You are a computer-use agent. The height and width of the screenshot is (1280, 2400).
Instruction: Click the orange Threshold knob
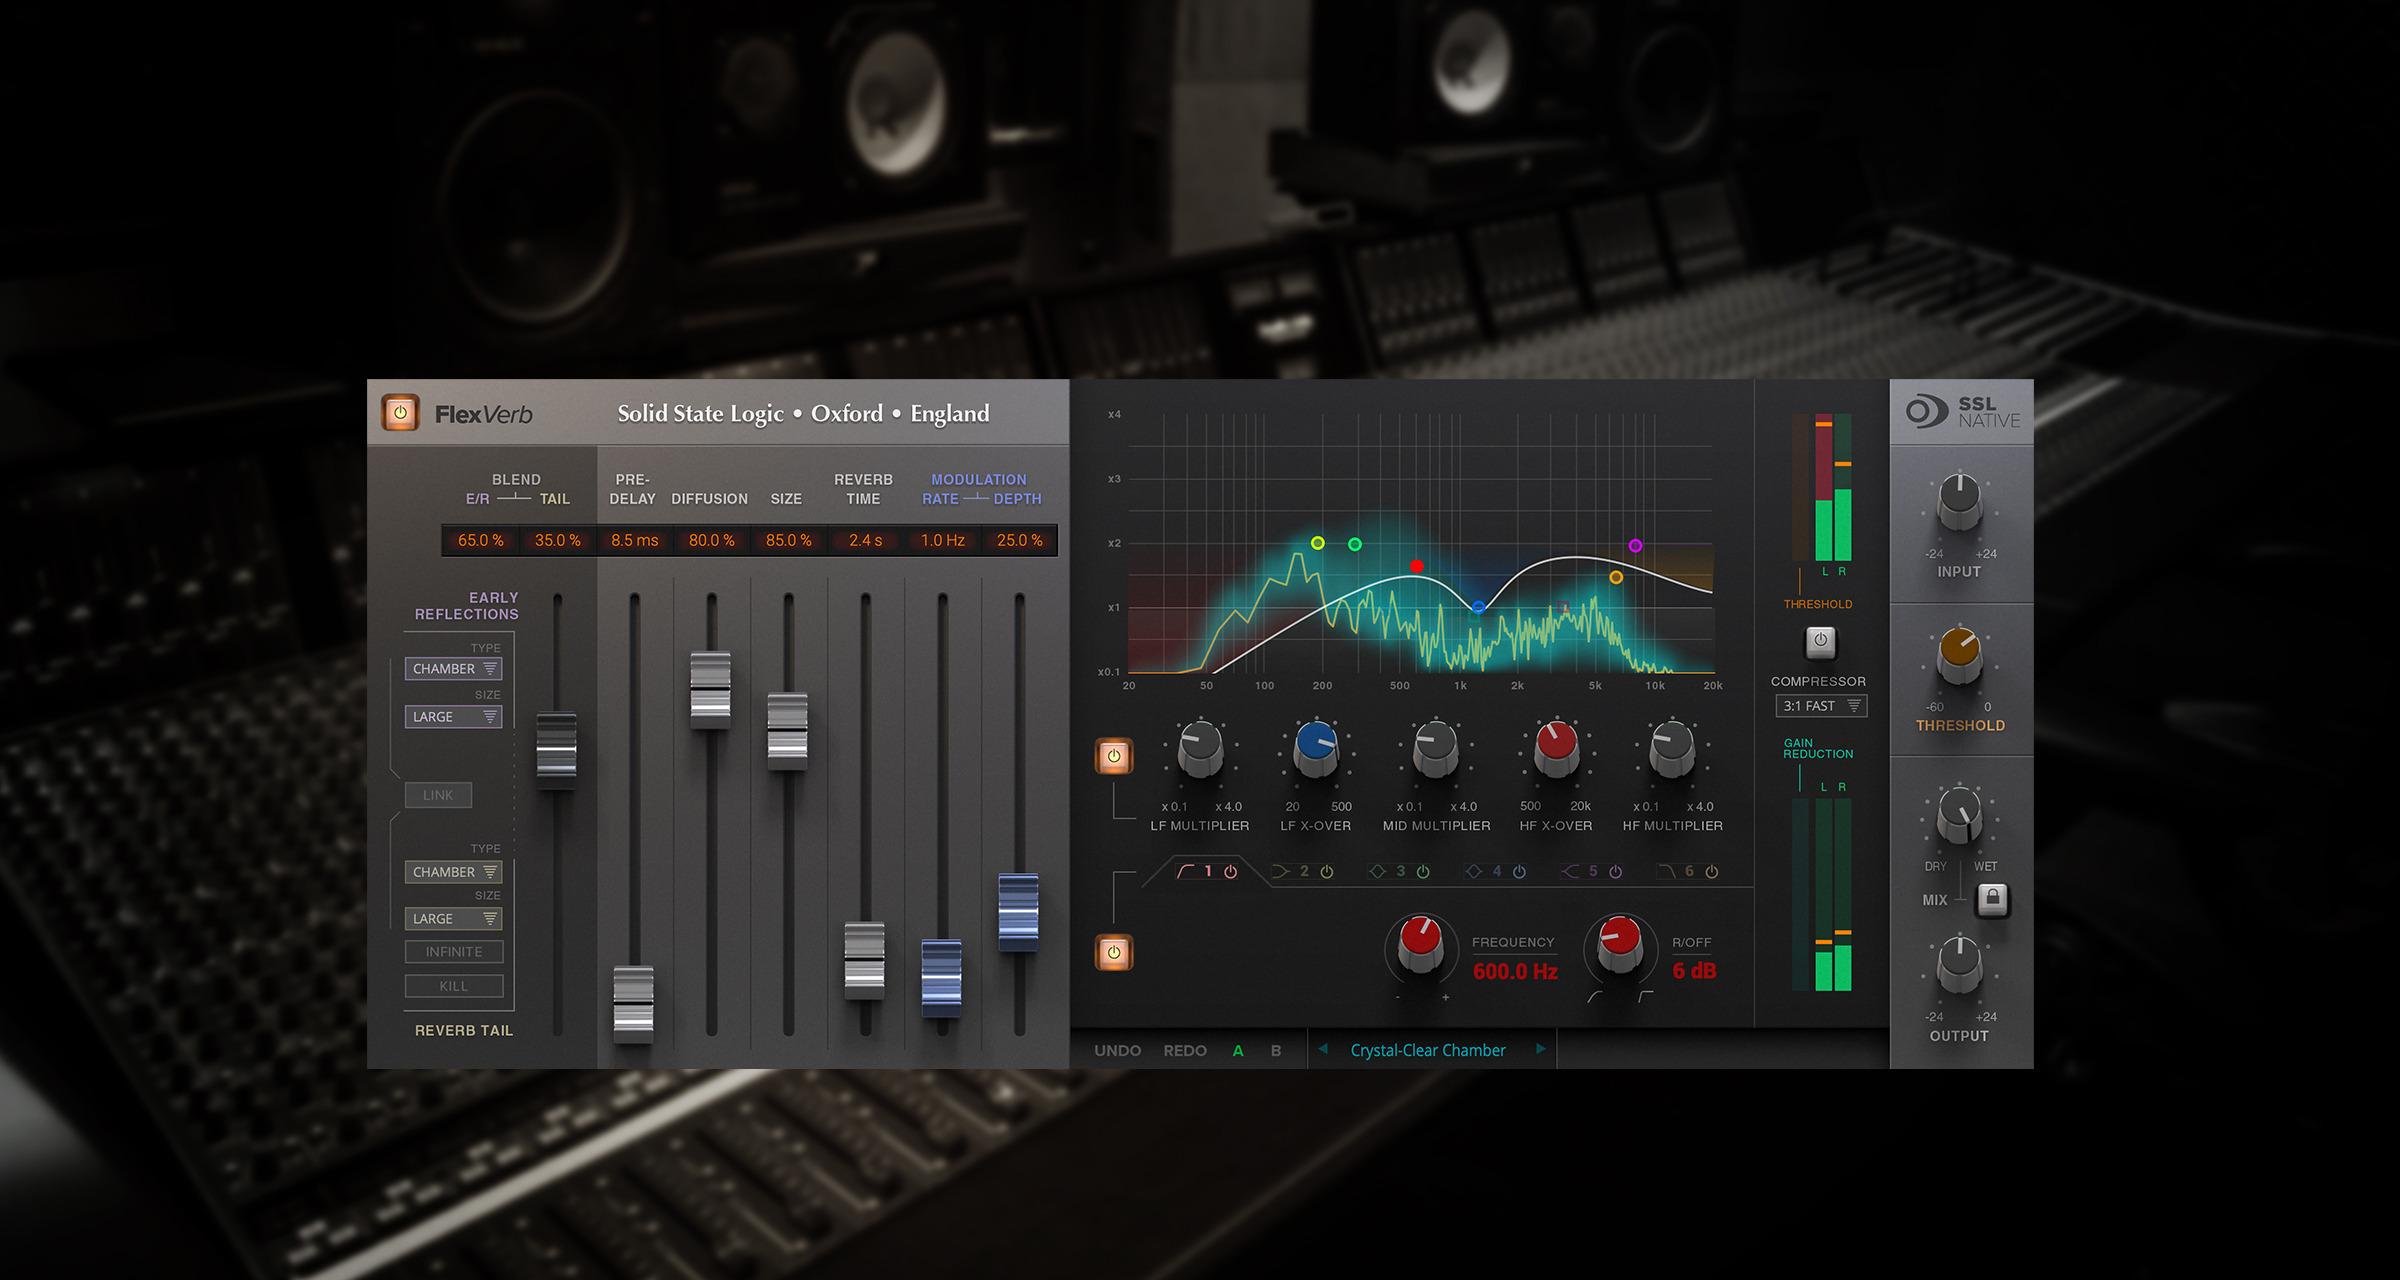pyautogui.click(x=1959, y=656)
